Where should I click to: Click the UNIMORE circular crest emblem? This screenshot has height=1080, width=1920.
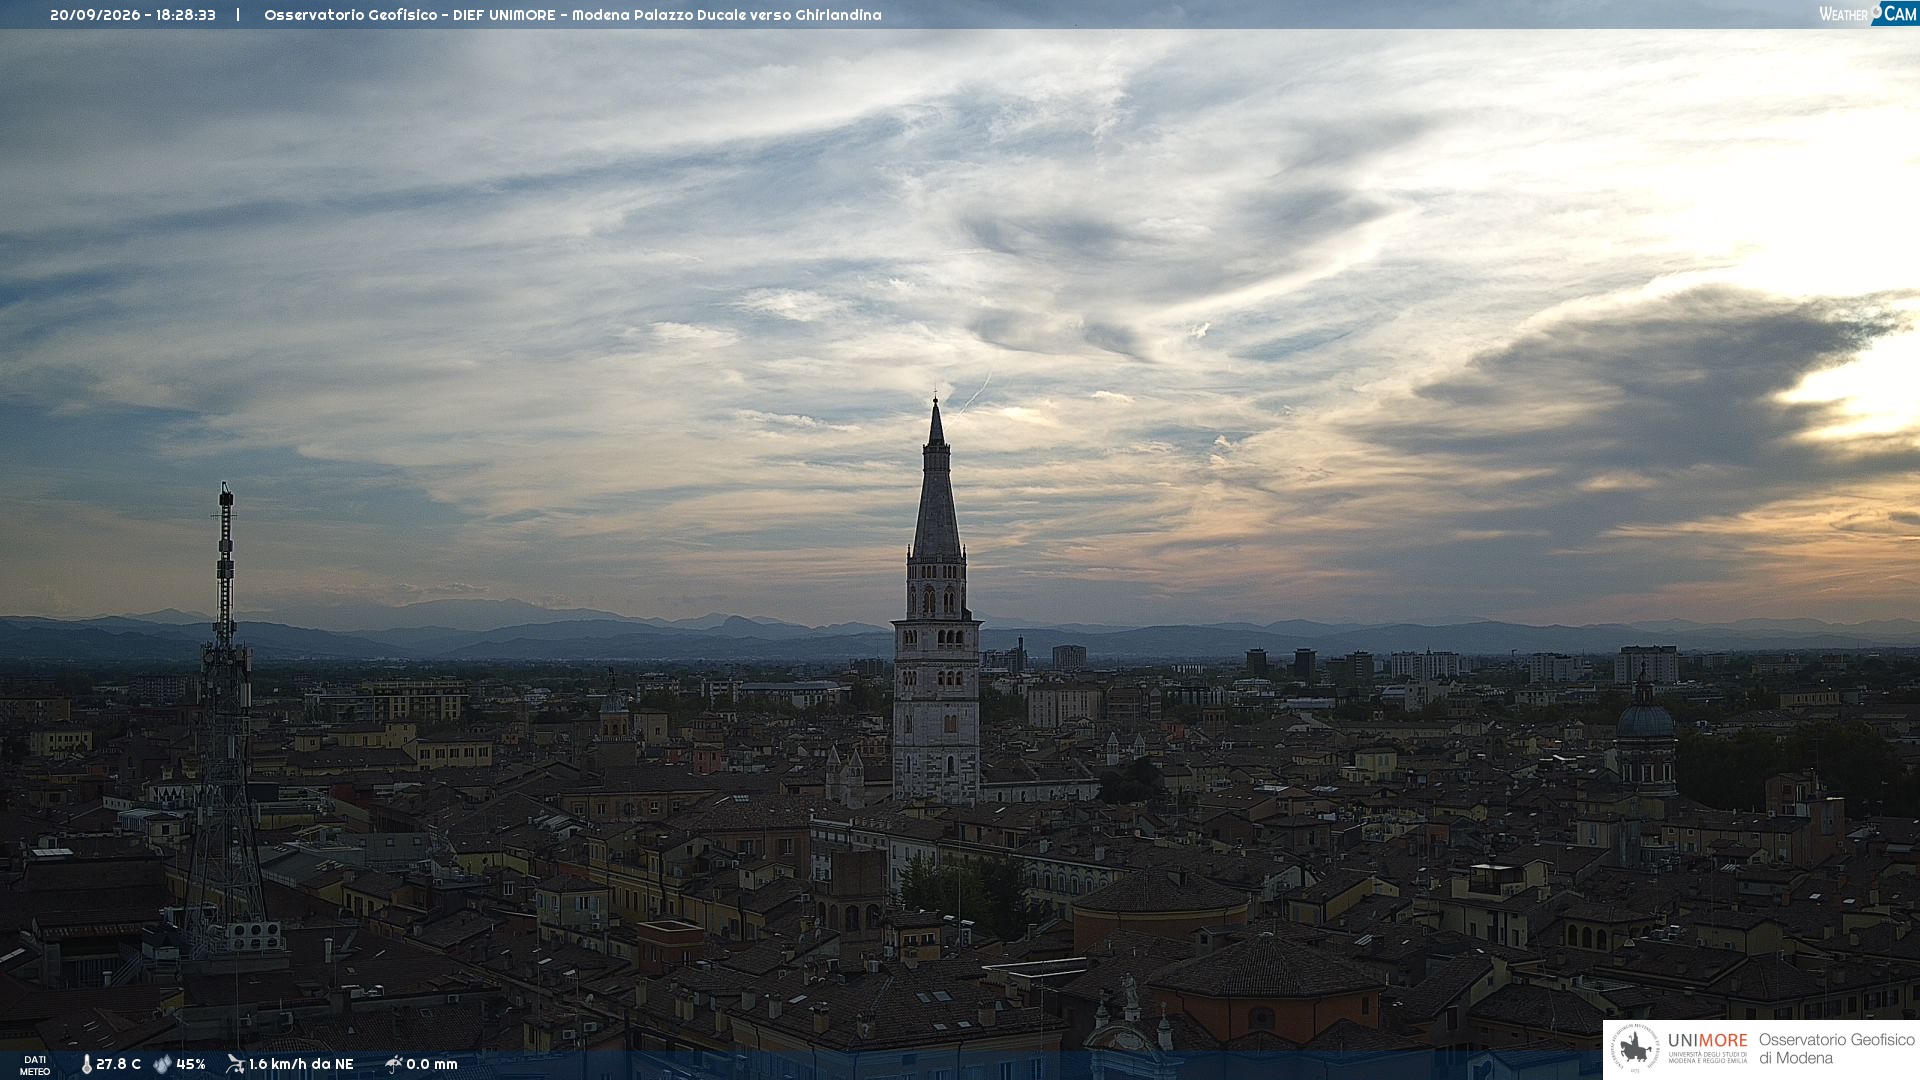pyautogui.click(x=1635, y=1049)
